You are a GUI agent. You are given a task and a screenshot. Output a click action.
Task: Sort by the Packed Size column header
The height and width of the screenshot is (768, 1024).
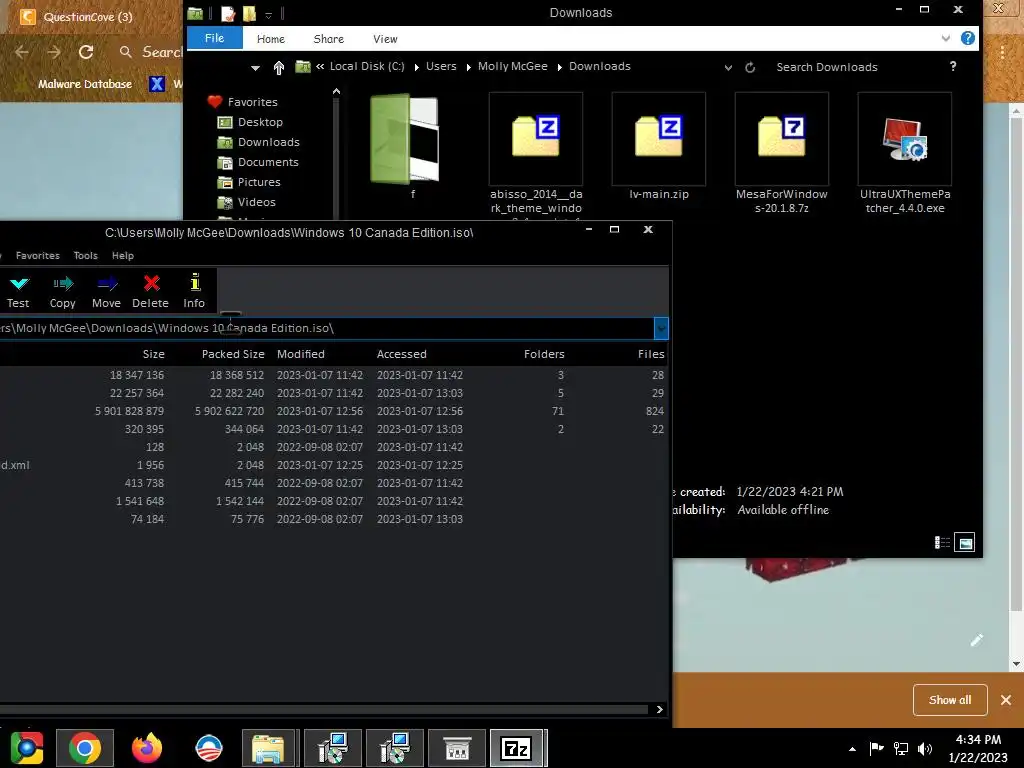pyautogui.click(x=233, y=354)
